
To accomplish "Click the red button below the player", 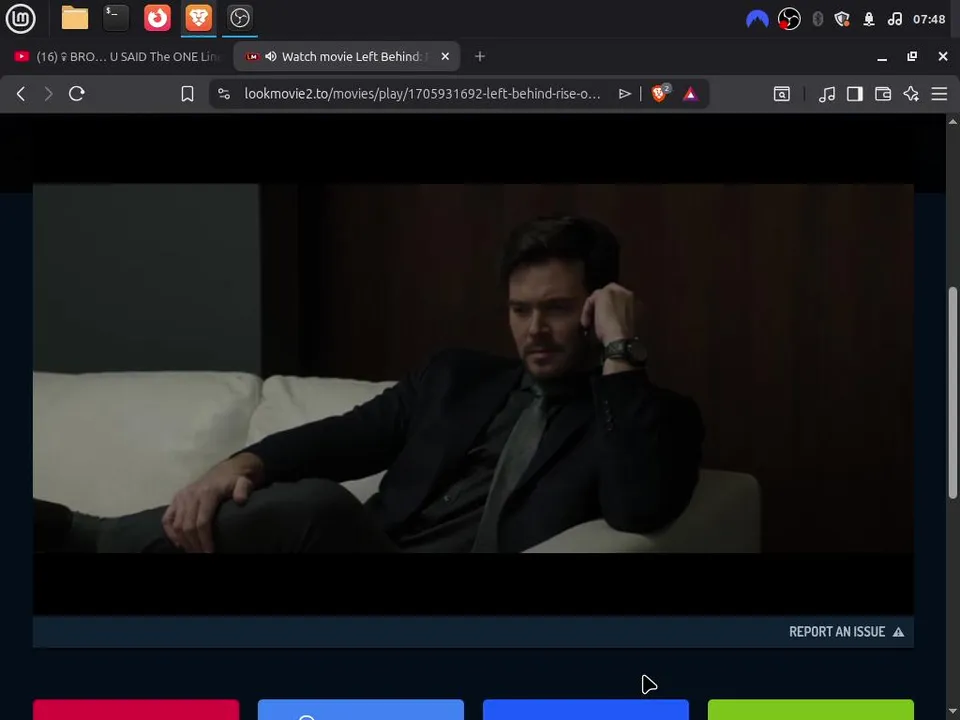I will (x=136, y=710).
